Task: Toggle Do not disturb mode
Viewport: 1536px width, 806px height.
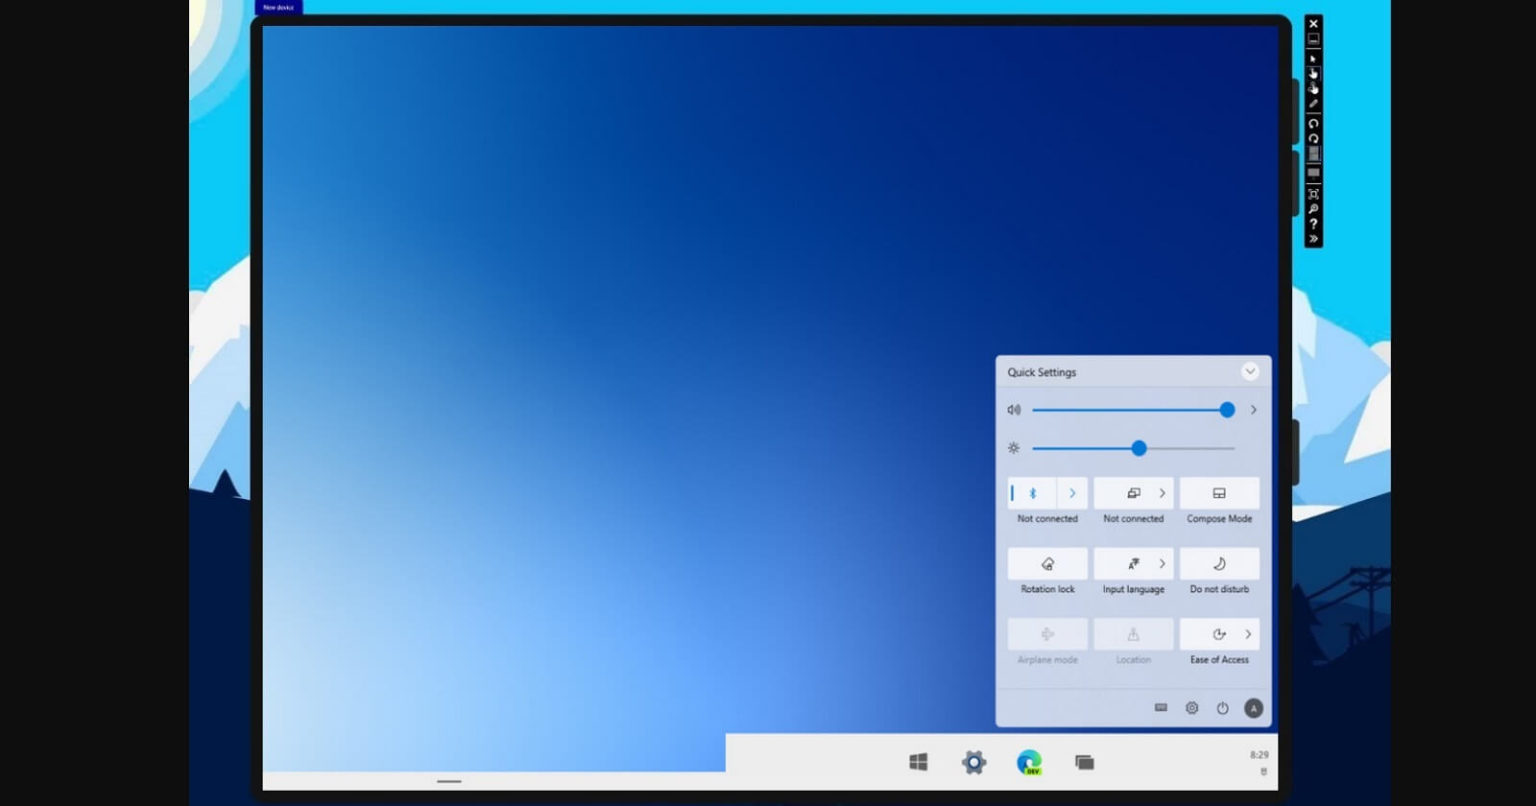Action: tap(1219, 563)
